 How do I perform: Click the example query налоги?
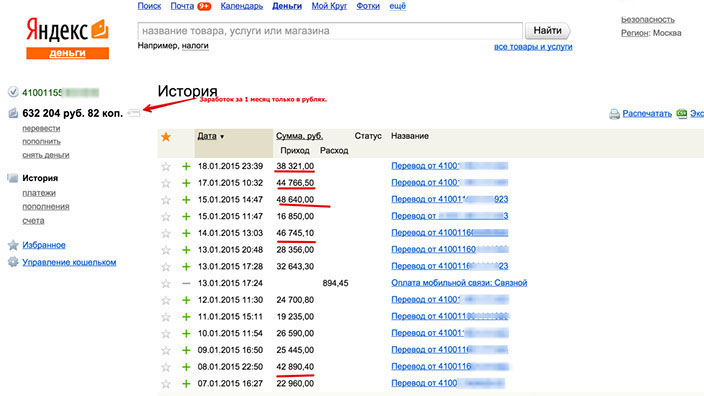pos(195,46)
